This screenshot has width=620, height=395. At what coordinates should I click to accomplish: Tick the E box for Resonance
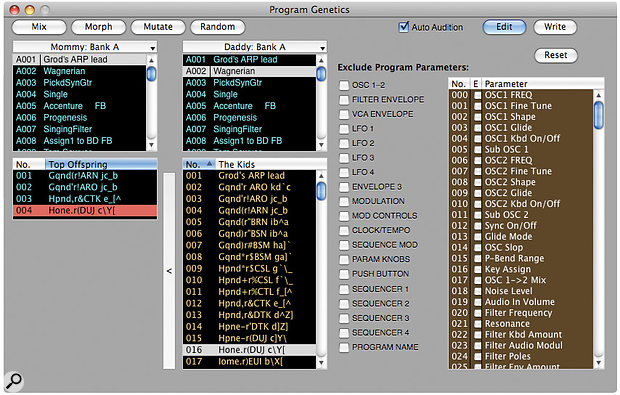pos(478,324)
